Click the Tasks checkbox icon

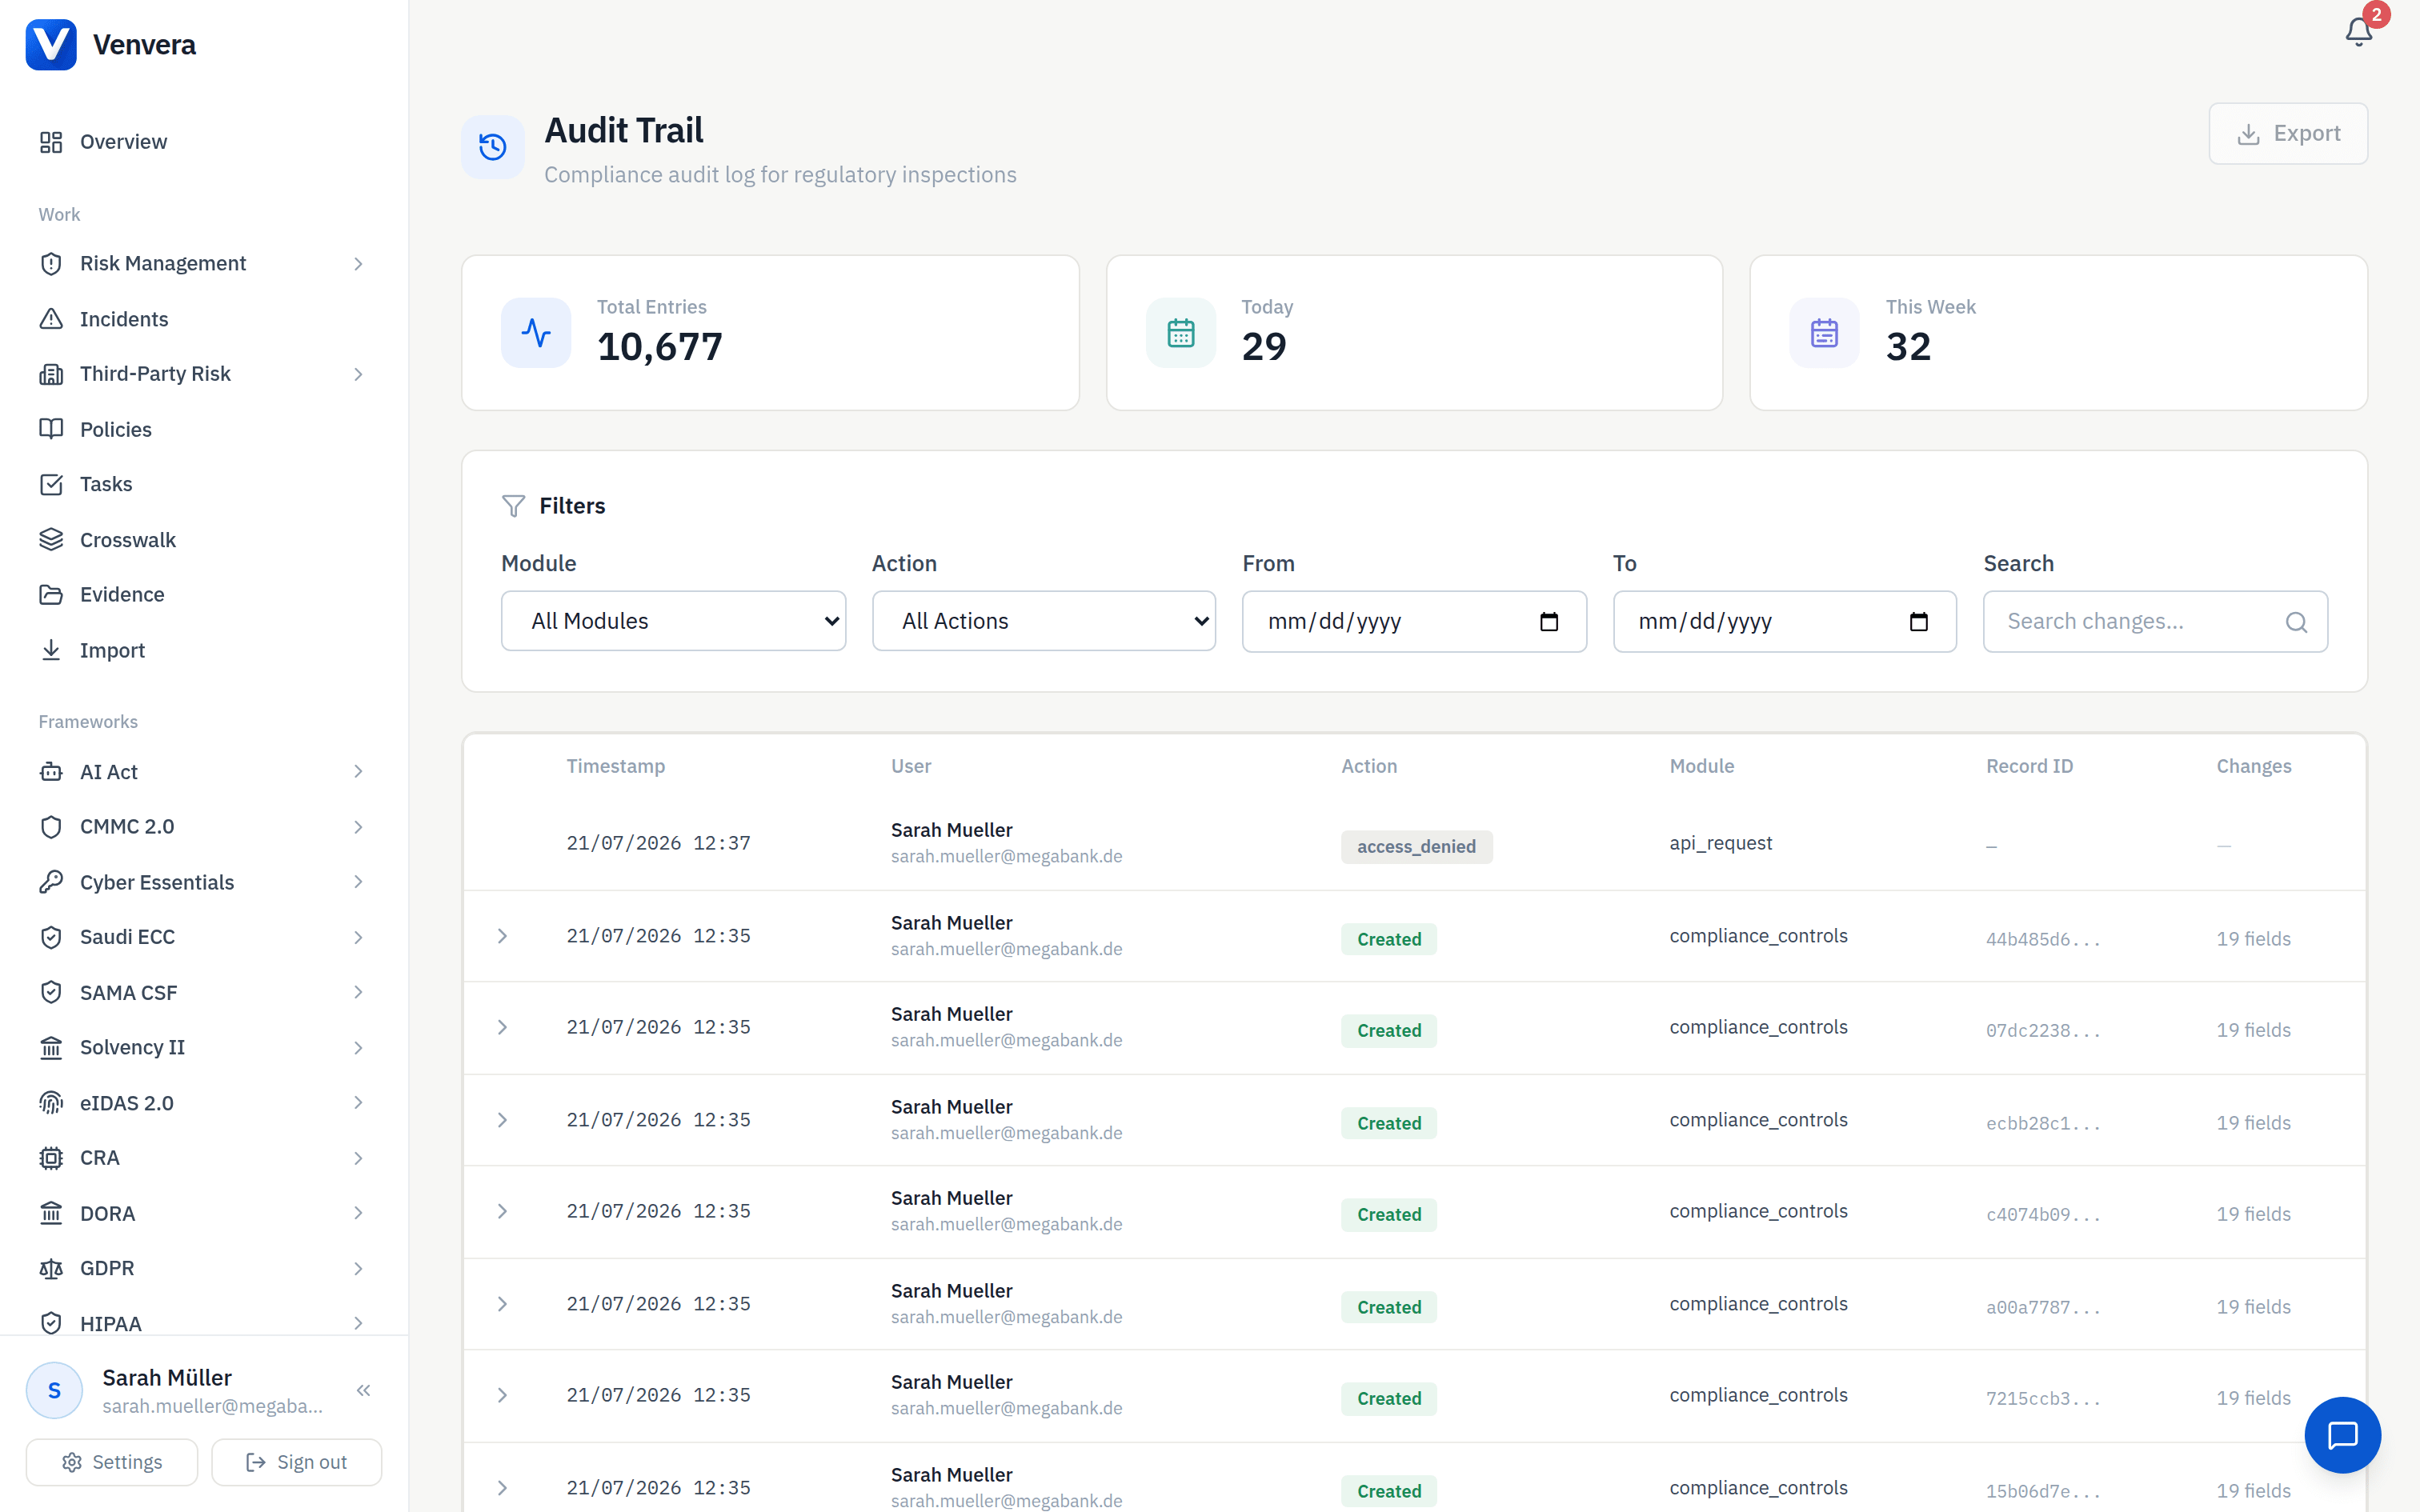[x=51, y=484]
